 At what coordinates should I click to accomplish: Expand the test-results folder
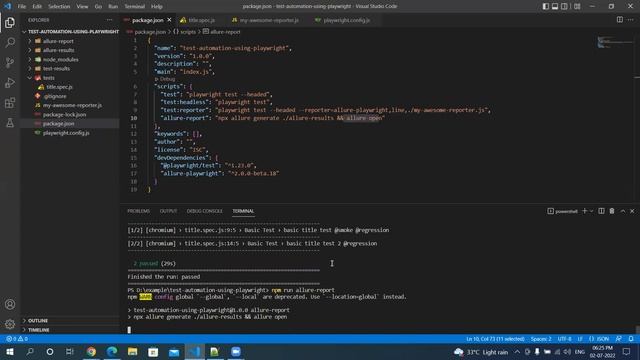56,68
